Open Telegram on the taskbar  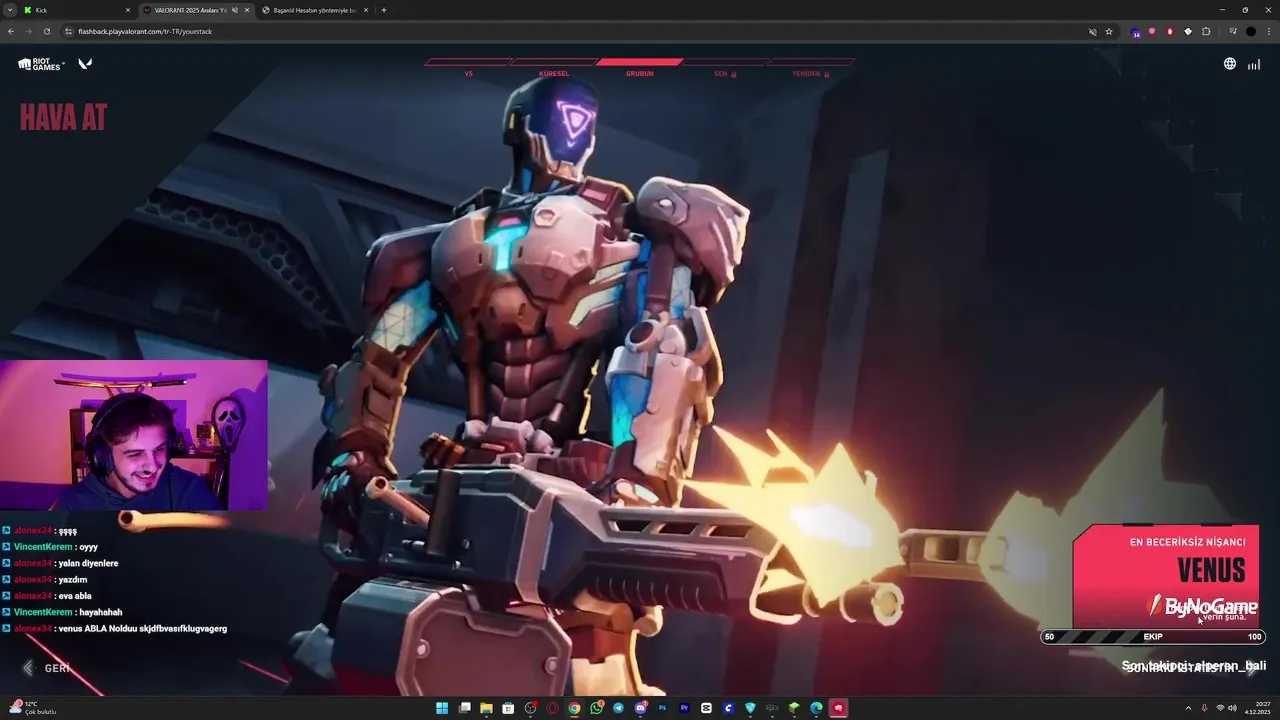click(618, 708)
